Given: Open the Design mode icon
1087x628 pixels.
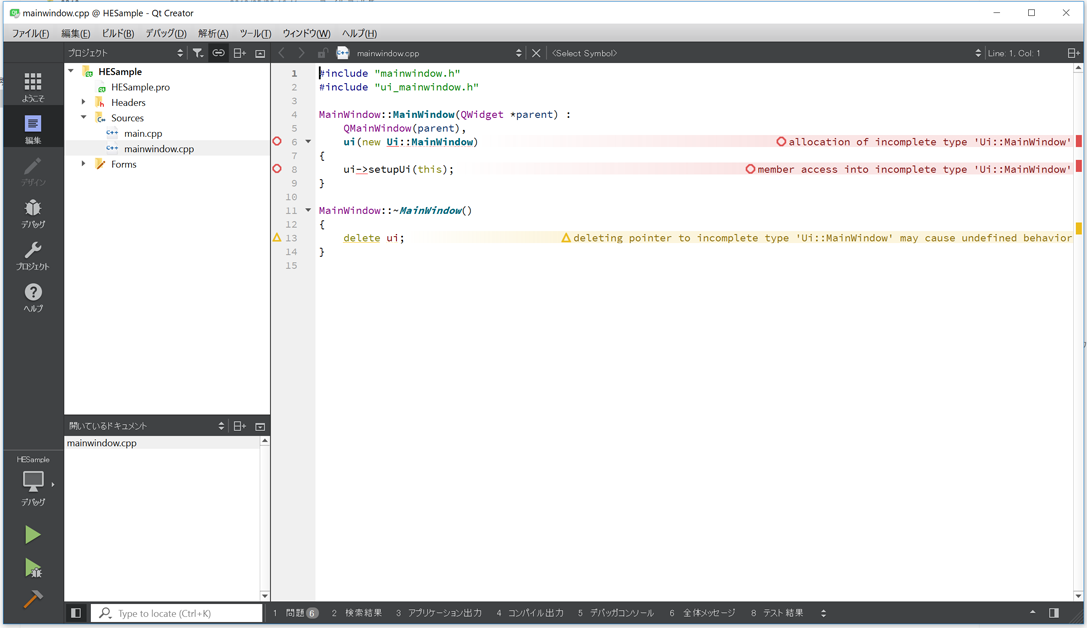Looking at the screenshot, I should [33, 171].
